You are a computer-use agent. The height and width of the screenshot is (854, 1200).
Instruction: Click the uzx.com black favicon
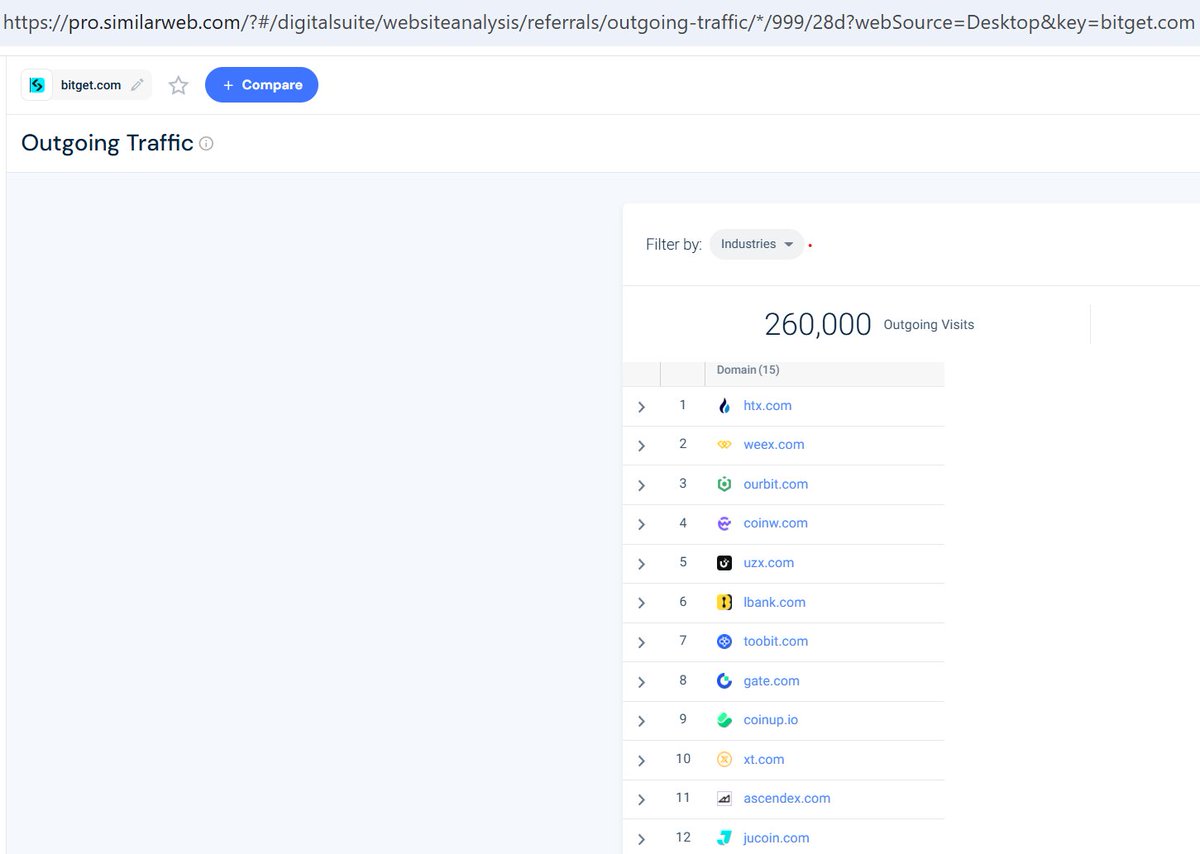(725, 563)
